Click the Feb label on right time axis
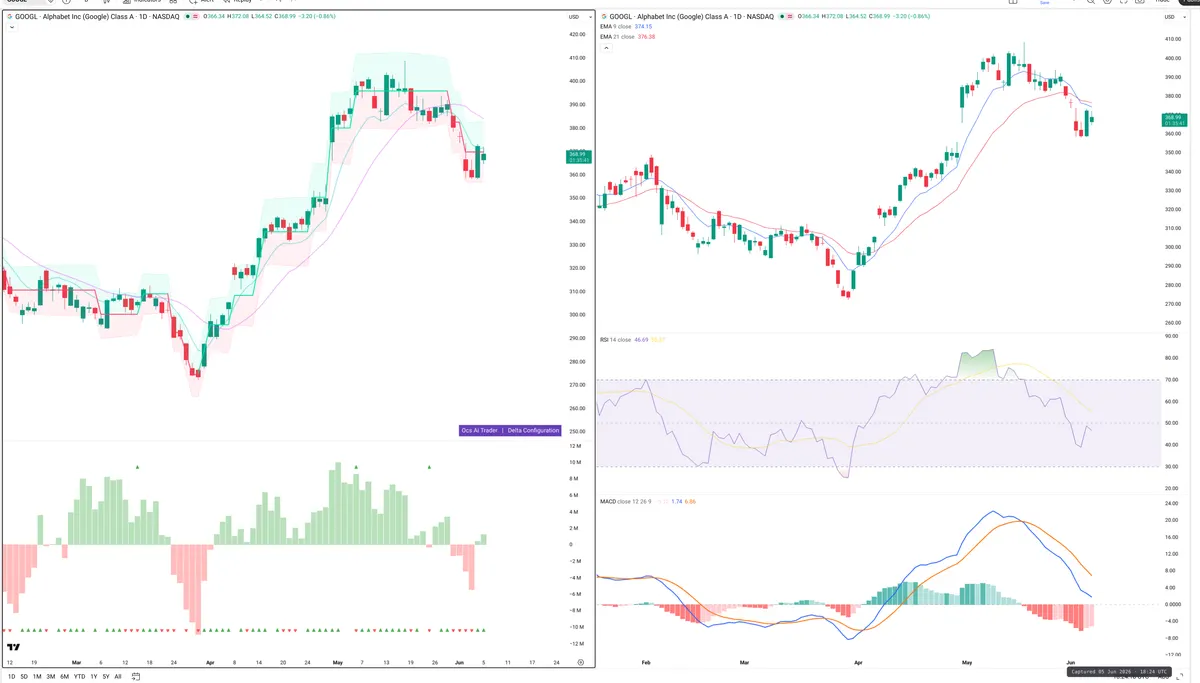The image size is (1200, 683). 645,662
